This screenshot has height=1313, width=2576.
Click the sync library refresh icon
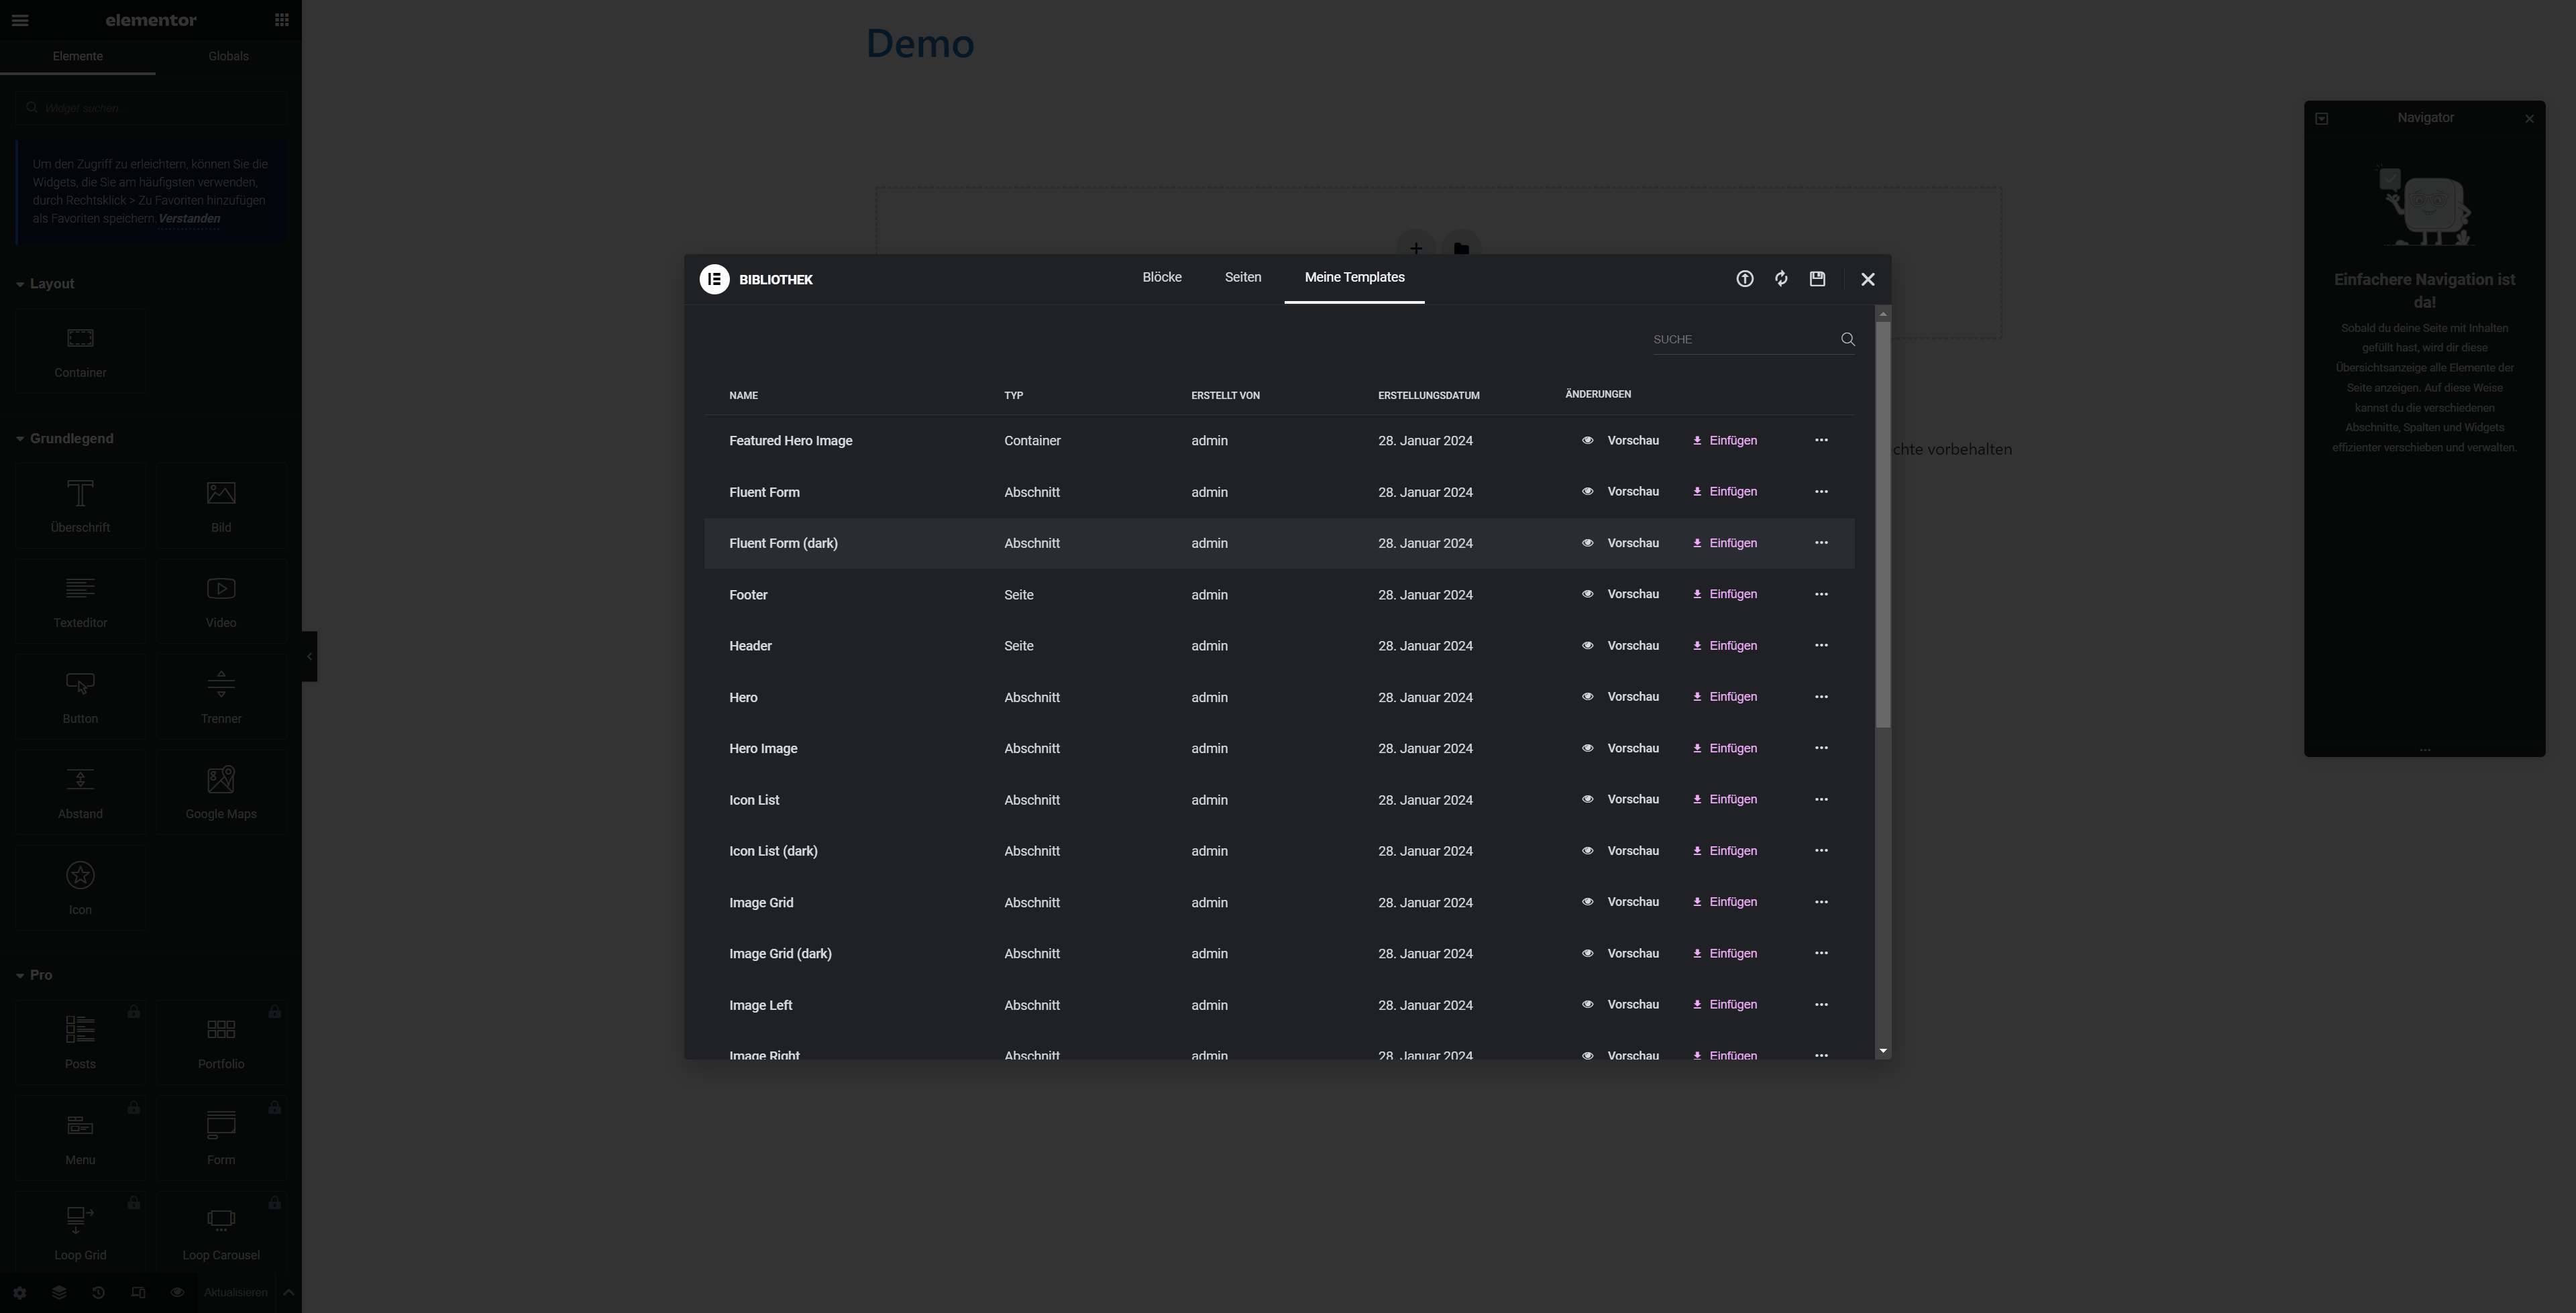(x=1781, y=279)
